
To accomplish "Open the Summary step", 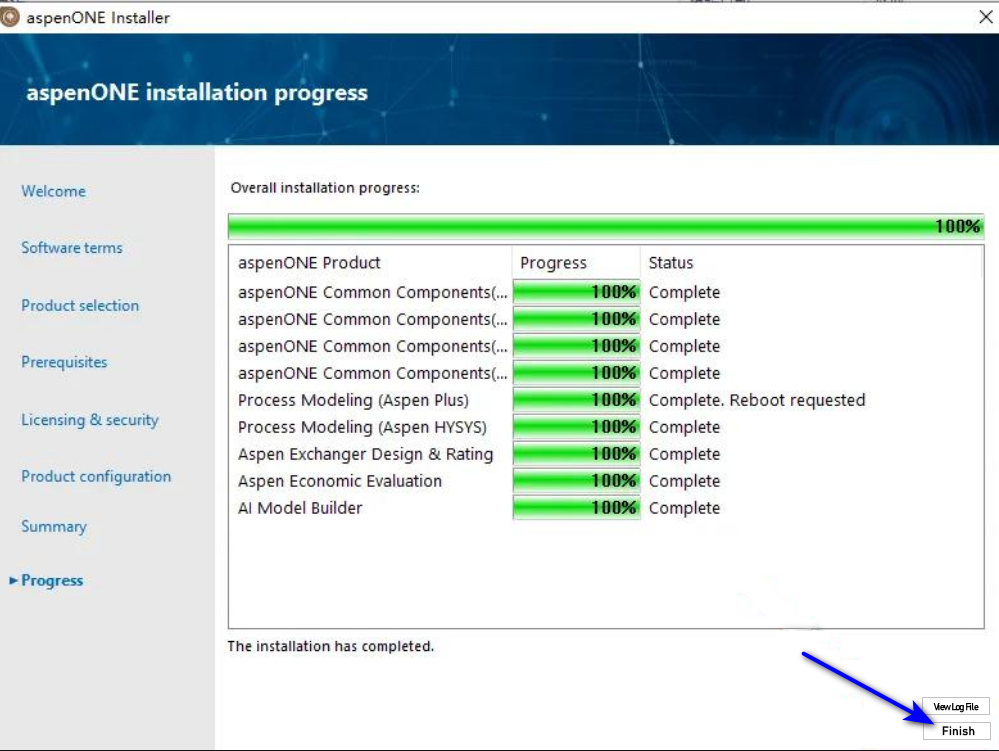I will tap(54, 526).
